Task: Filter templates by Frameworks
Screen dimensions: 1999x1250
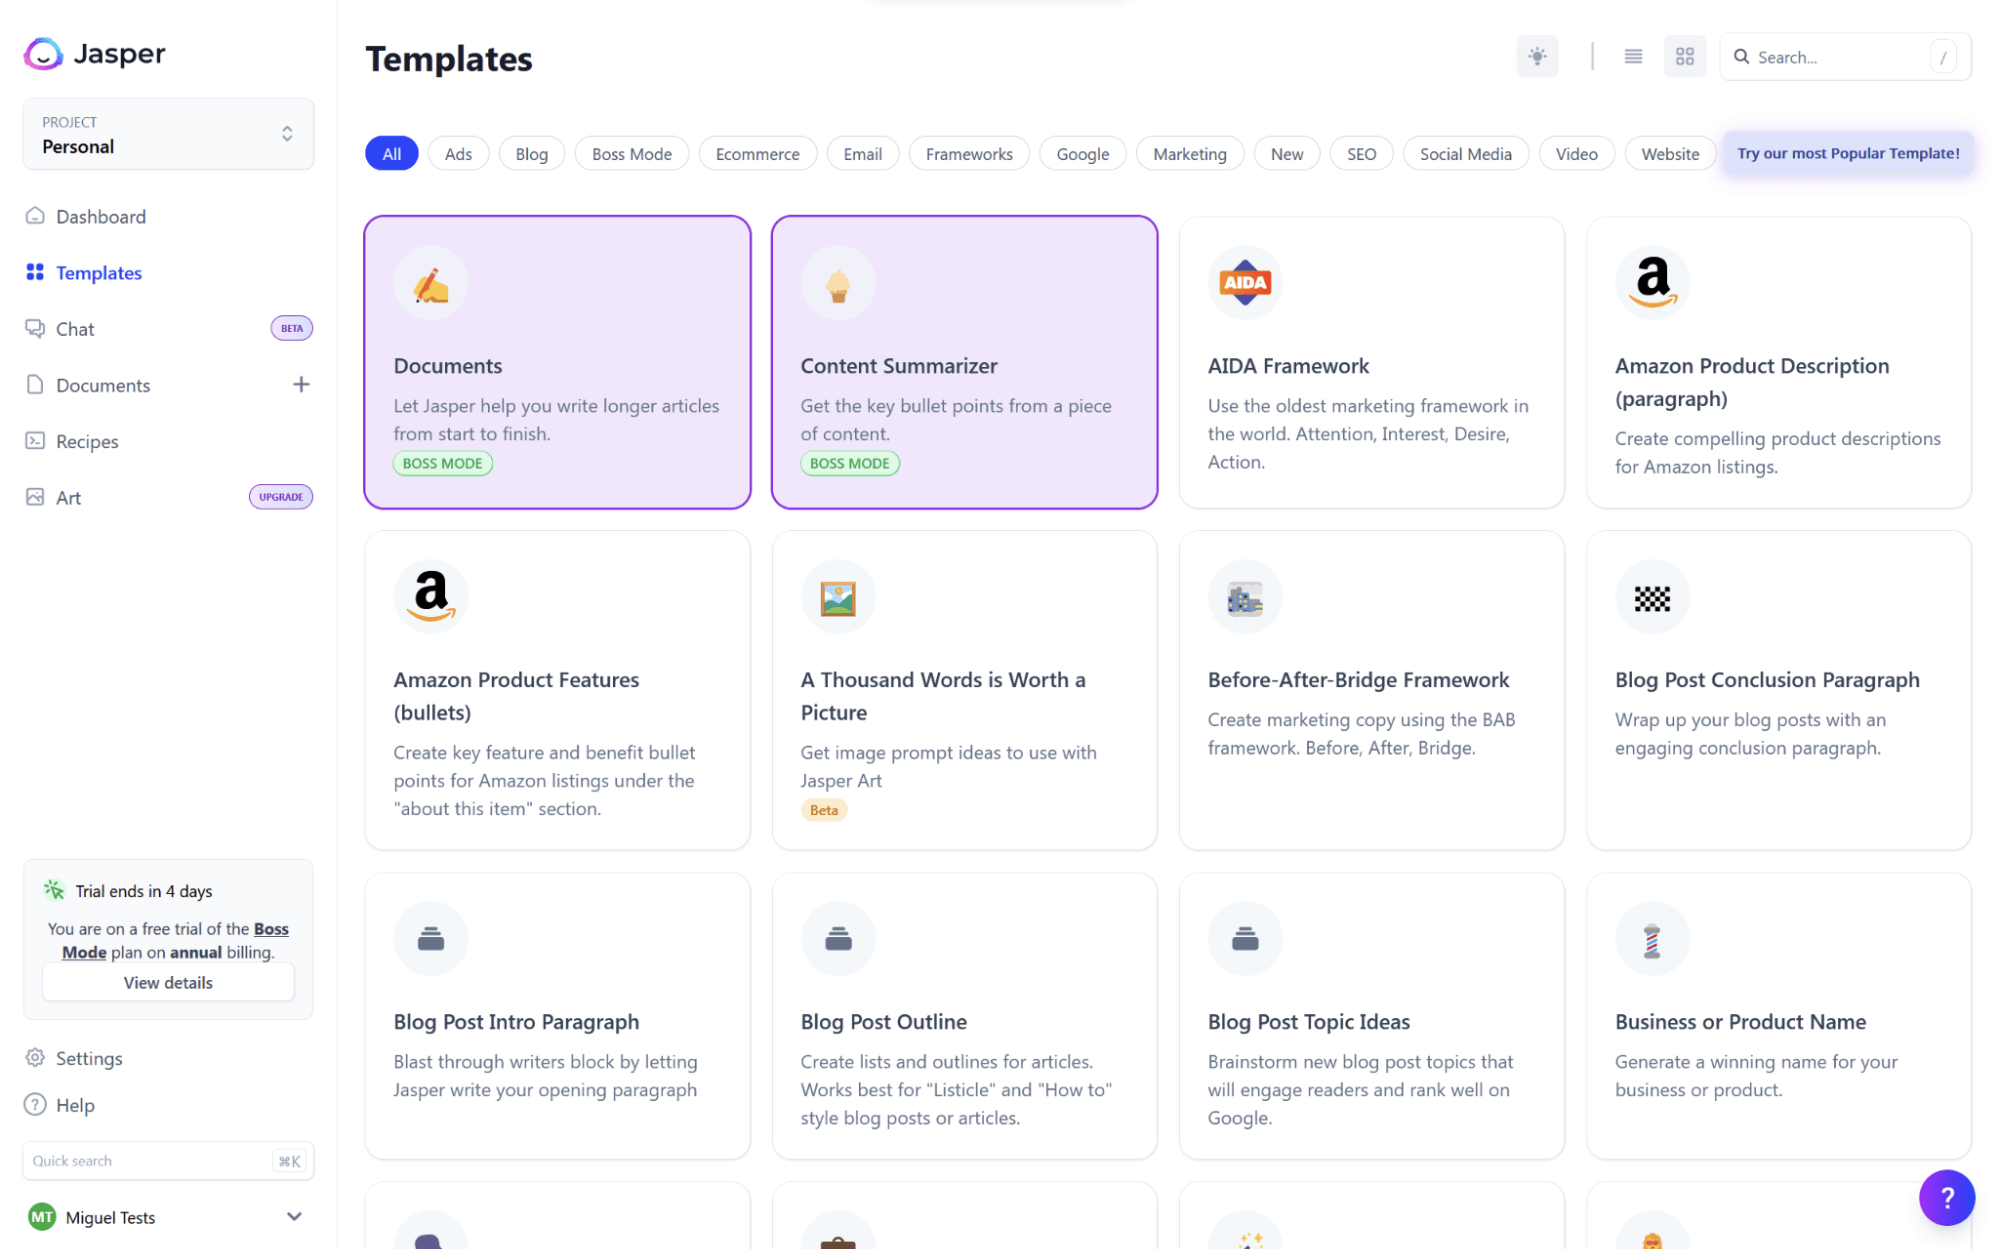Action: point(968,153)
